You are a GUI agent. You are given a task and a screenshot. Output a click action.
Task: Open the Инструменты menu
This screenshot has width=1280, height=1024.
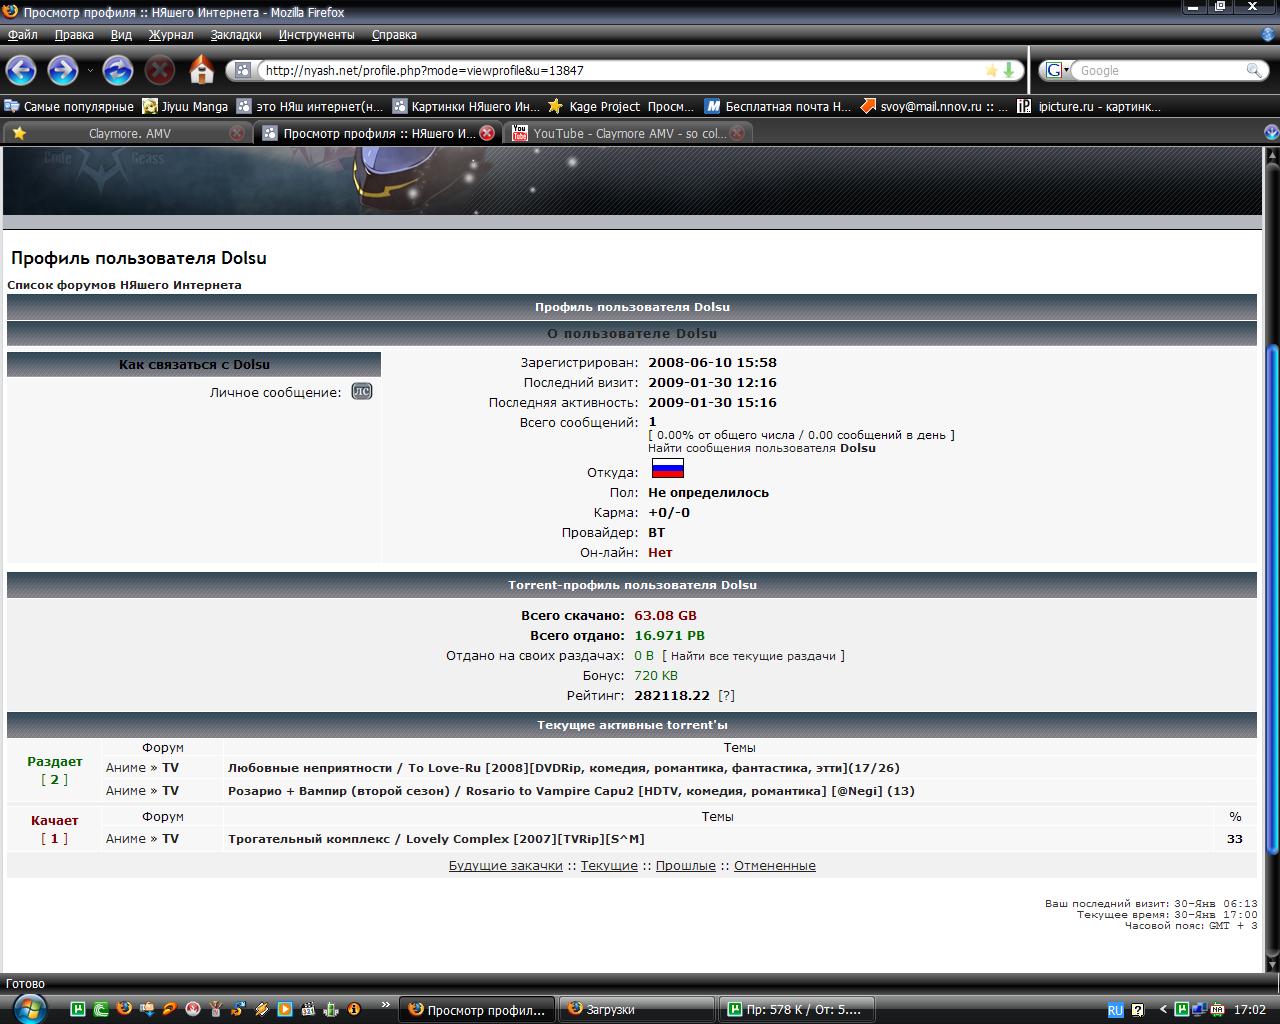pyautogui.click(x=317, y=34)
